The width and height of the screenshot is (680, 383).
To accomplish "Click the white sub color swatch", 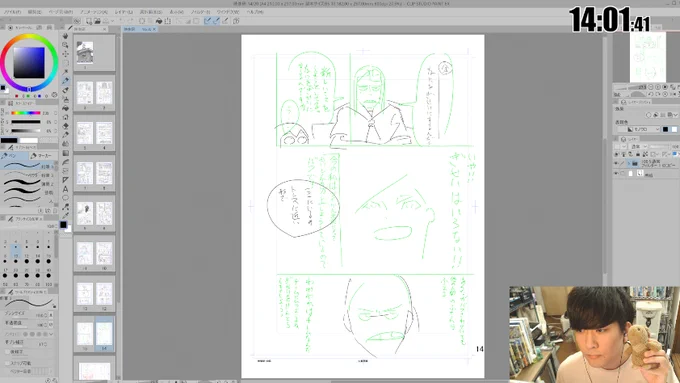I will [29, 141].
